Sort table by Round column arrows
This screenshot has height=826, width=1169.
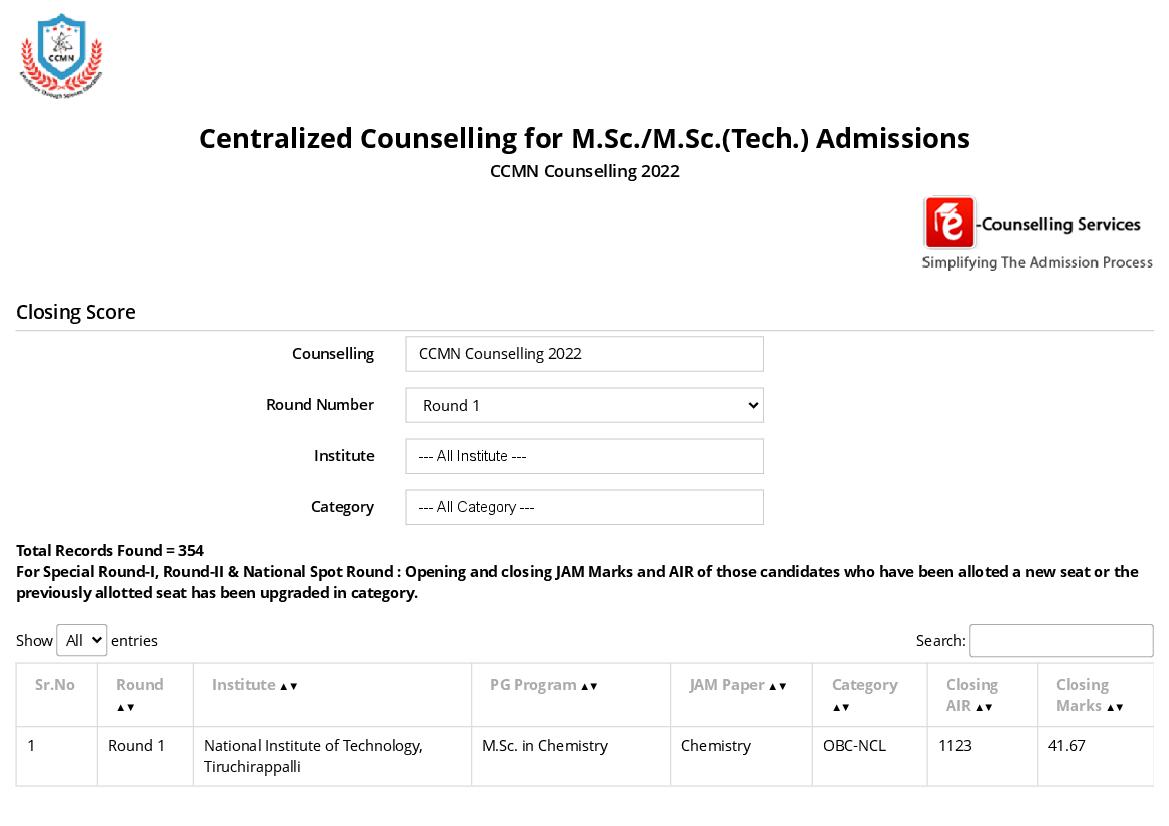click(126, 707)
